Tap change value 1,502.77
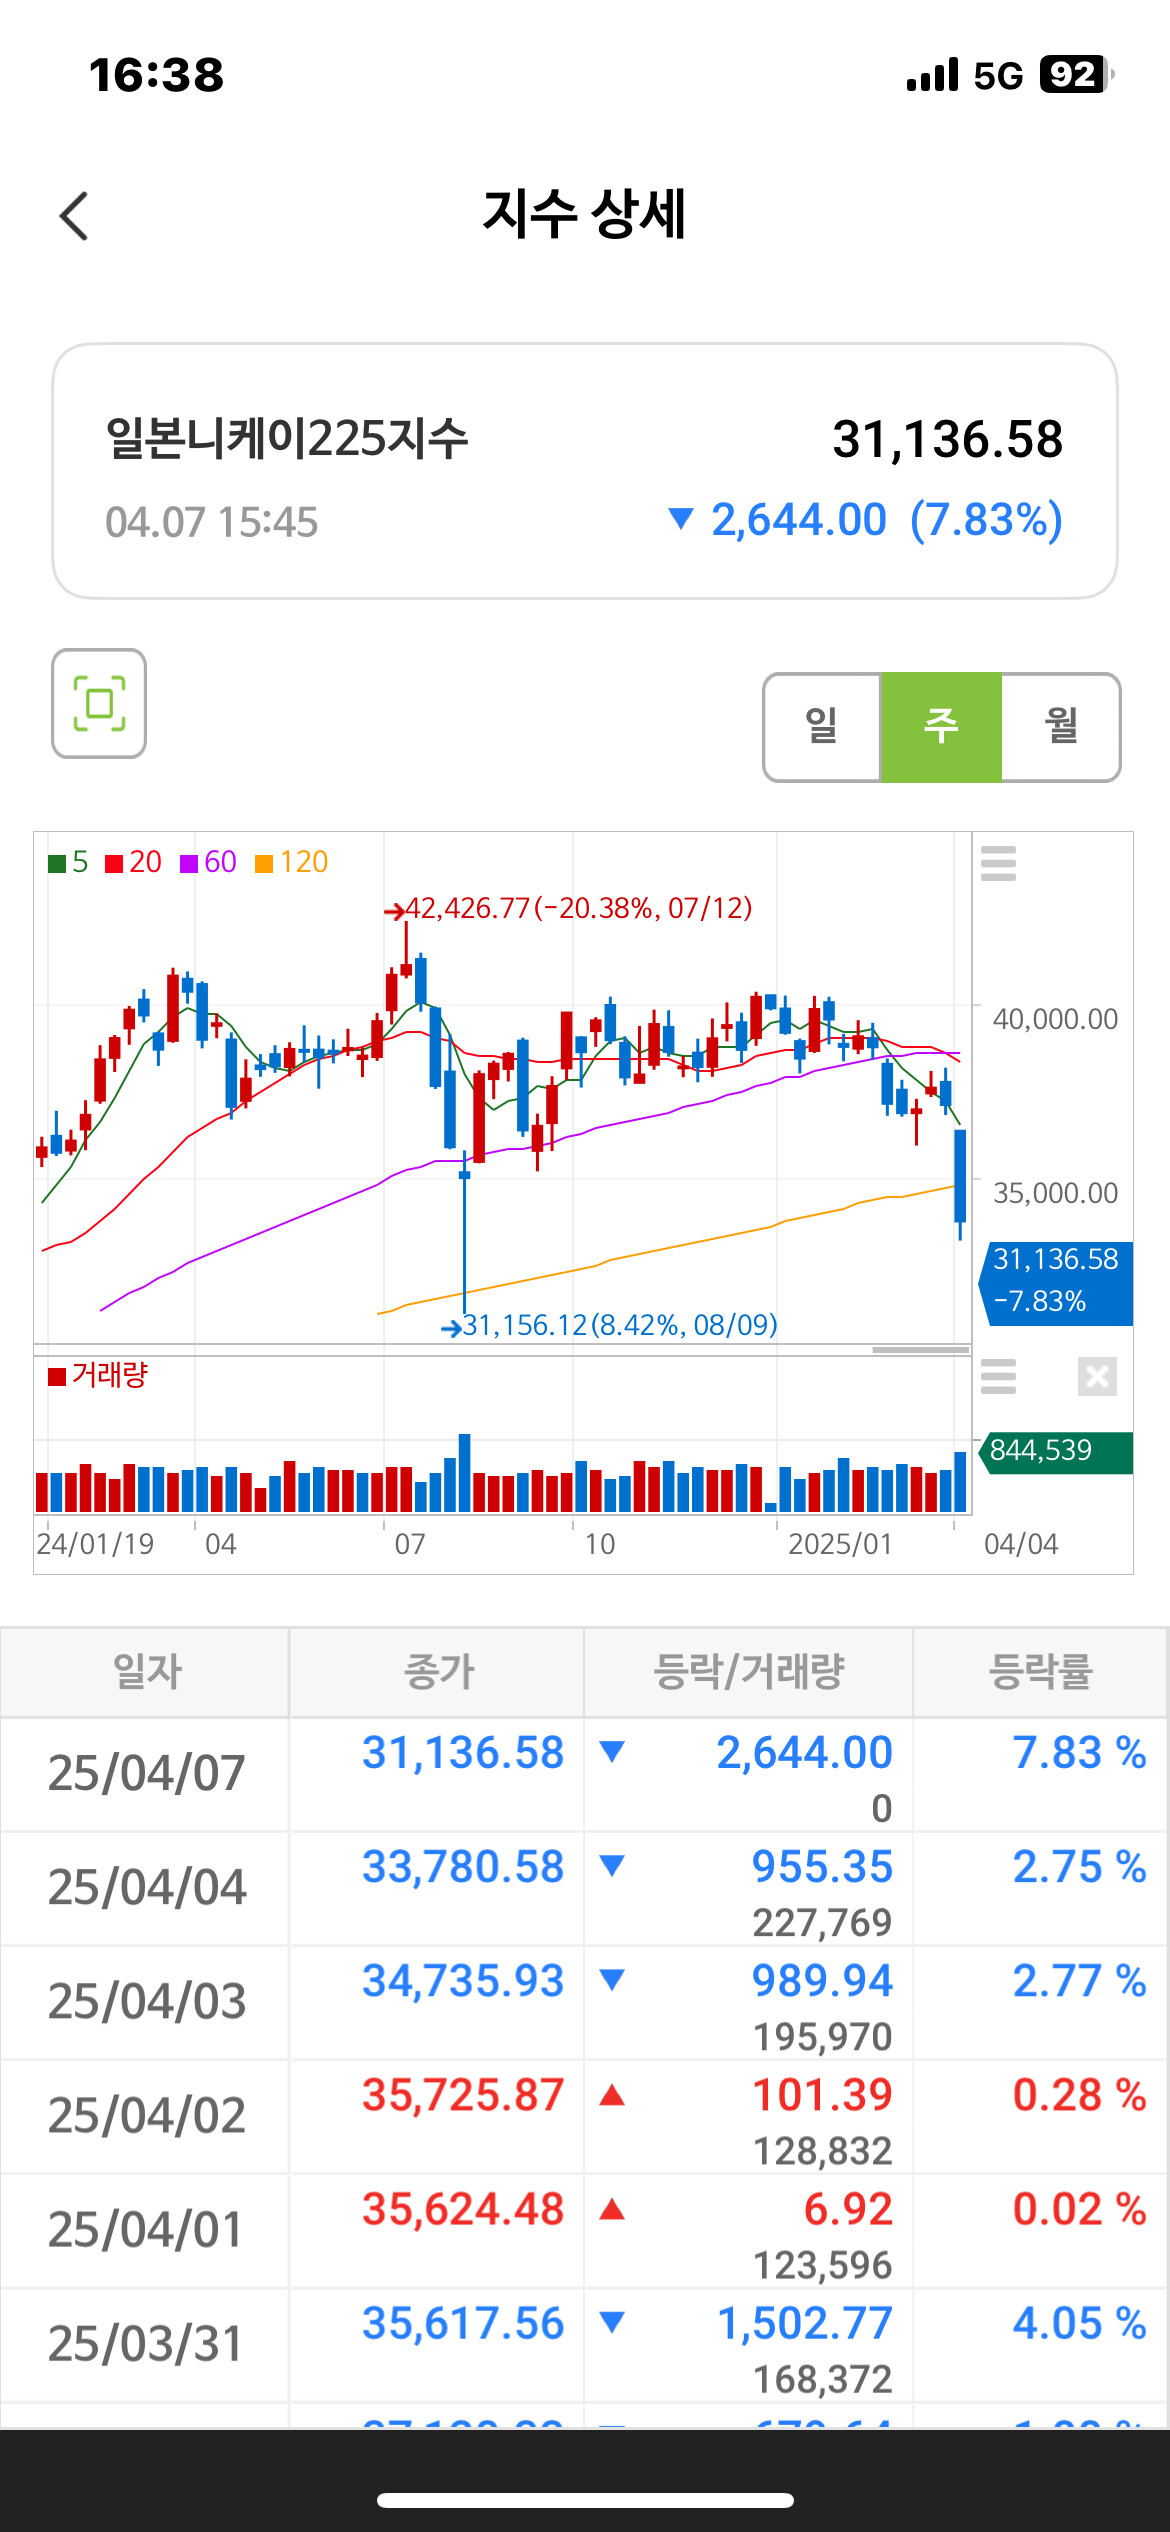1170x2532 pixels. tap(805, 2323)
